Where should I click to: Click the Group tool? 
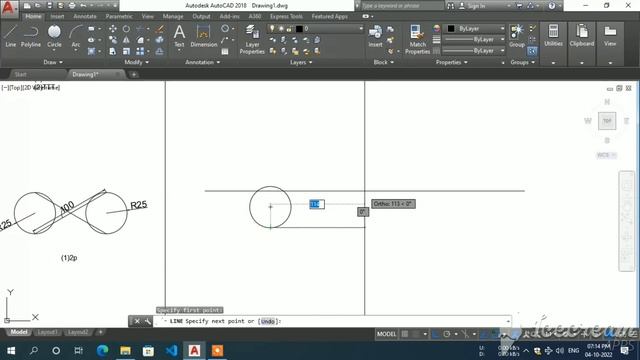pyautogui.click(x=517, y=36)
